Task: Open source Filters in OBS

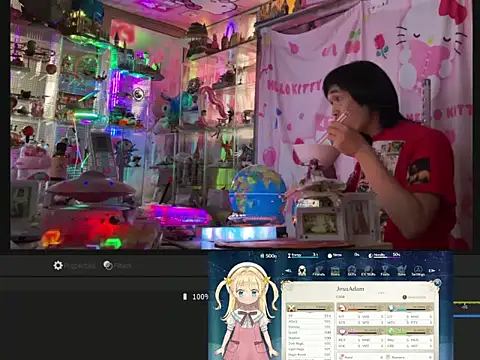Action: pos(117,266)
